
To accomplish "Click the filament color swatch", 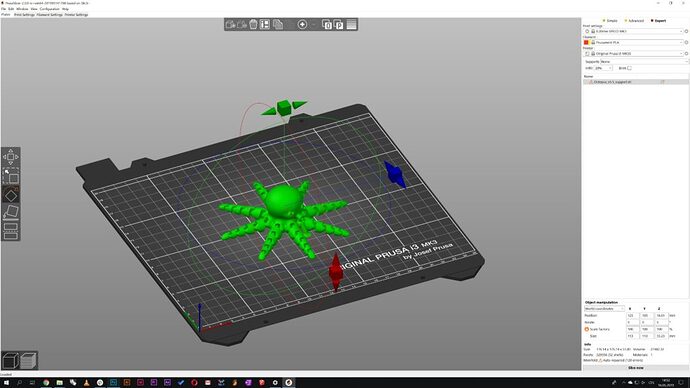I will tap(586, 42).
